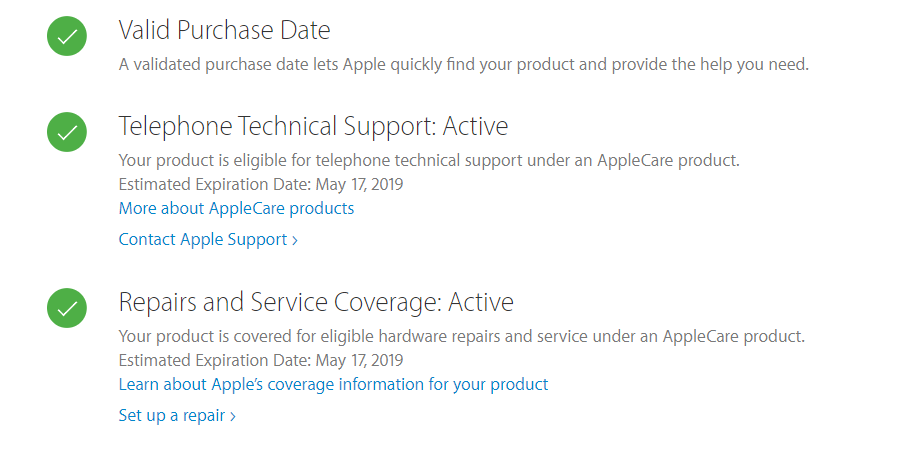Click the Telephone Technical Support heading text
Viewport: 900px width, 461px height.
(x=277, y=126)
